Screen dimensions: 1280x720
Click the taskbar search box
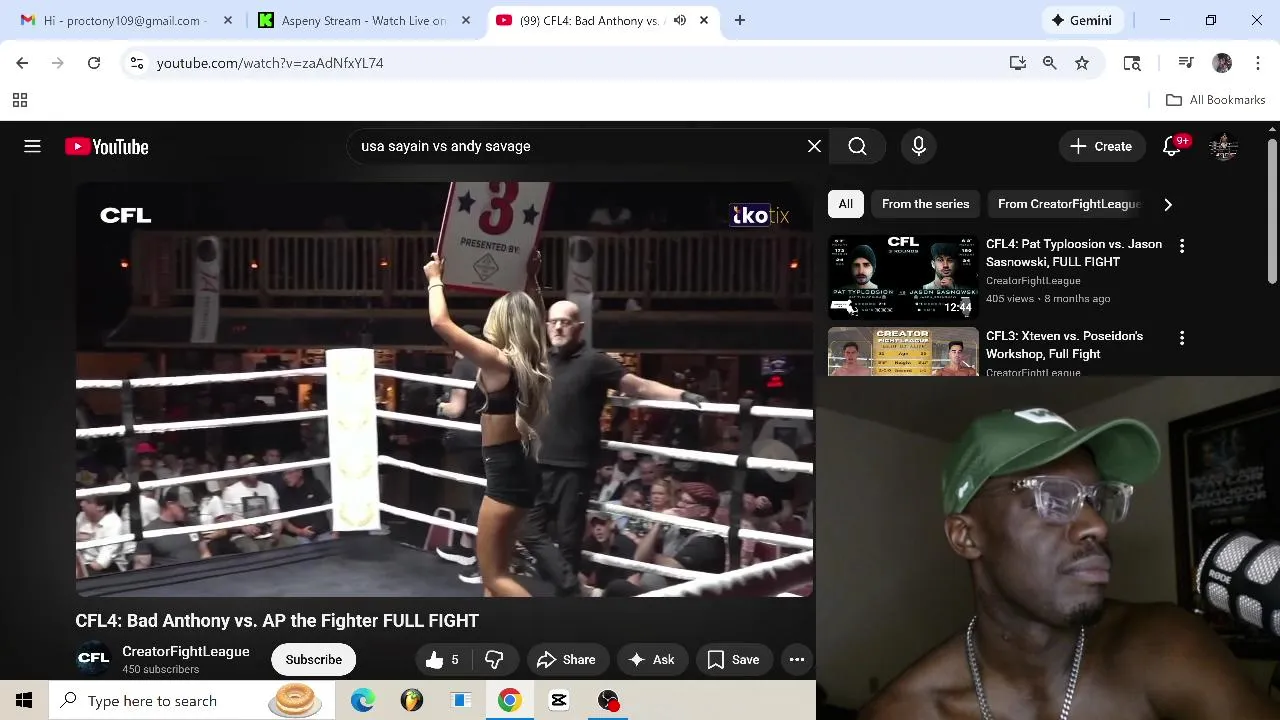[190, 700]
